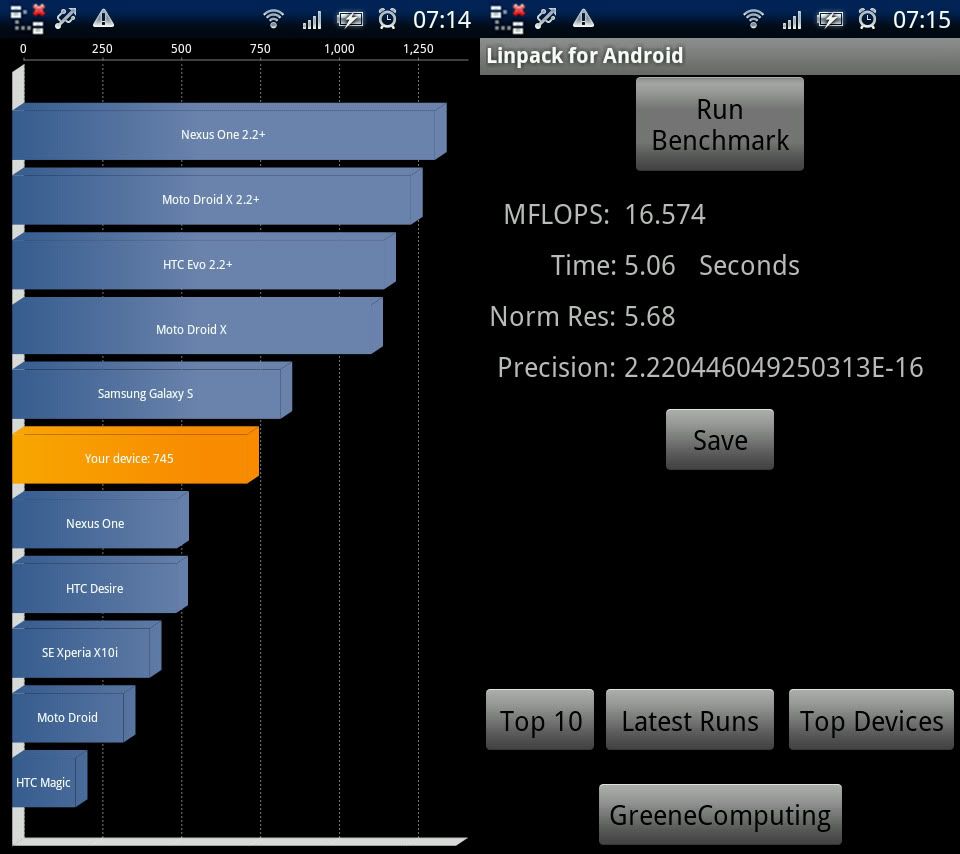Tap the 1,000 axis label
This screenshot has width=960, height=854.
click(339, 49)
